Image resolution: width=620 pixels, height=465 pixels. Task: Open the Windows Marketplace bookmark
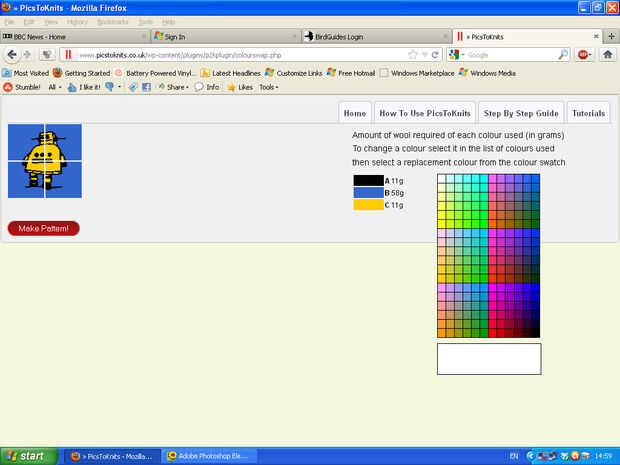(417, 73)
